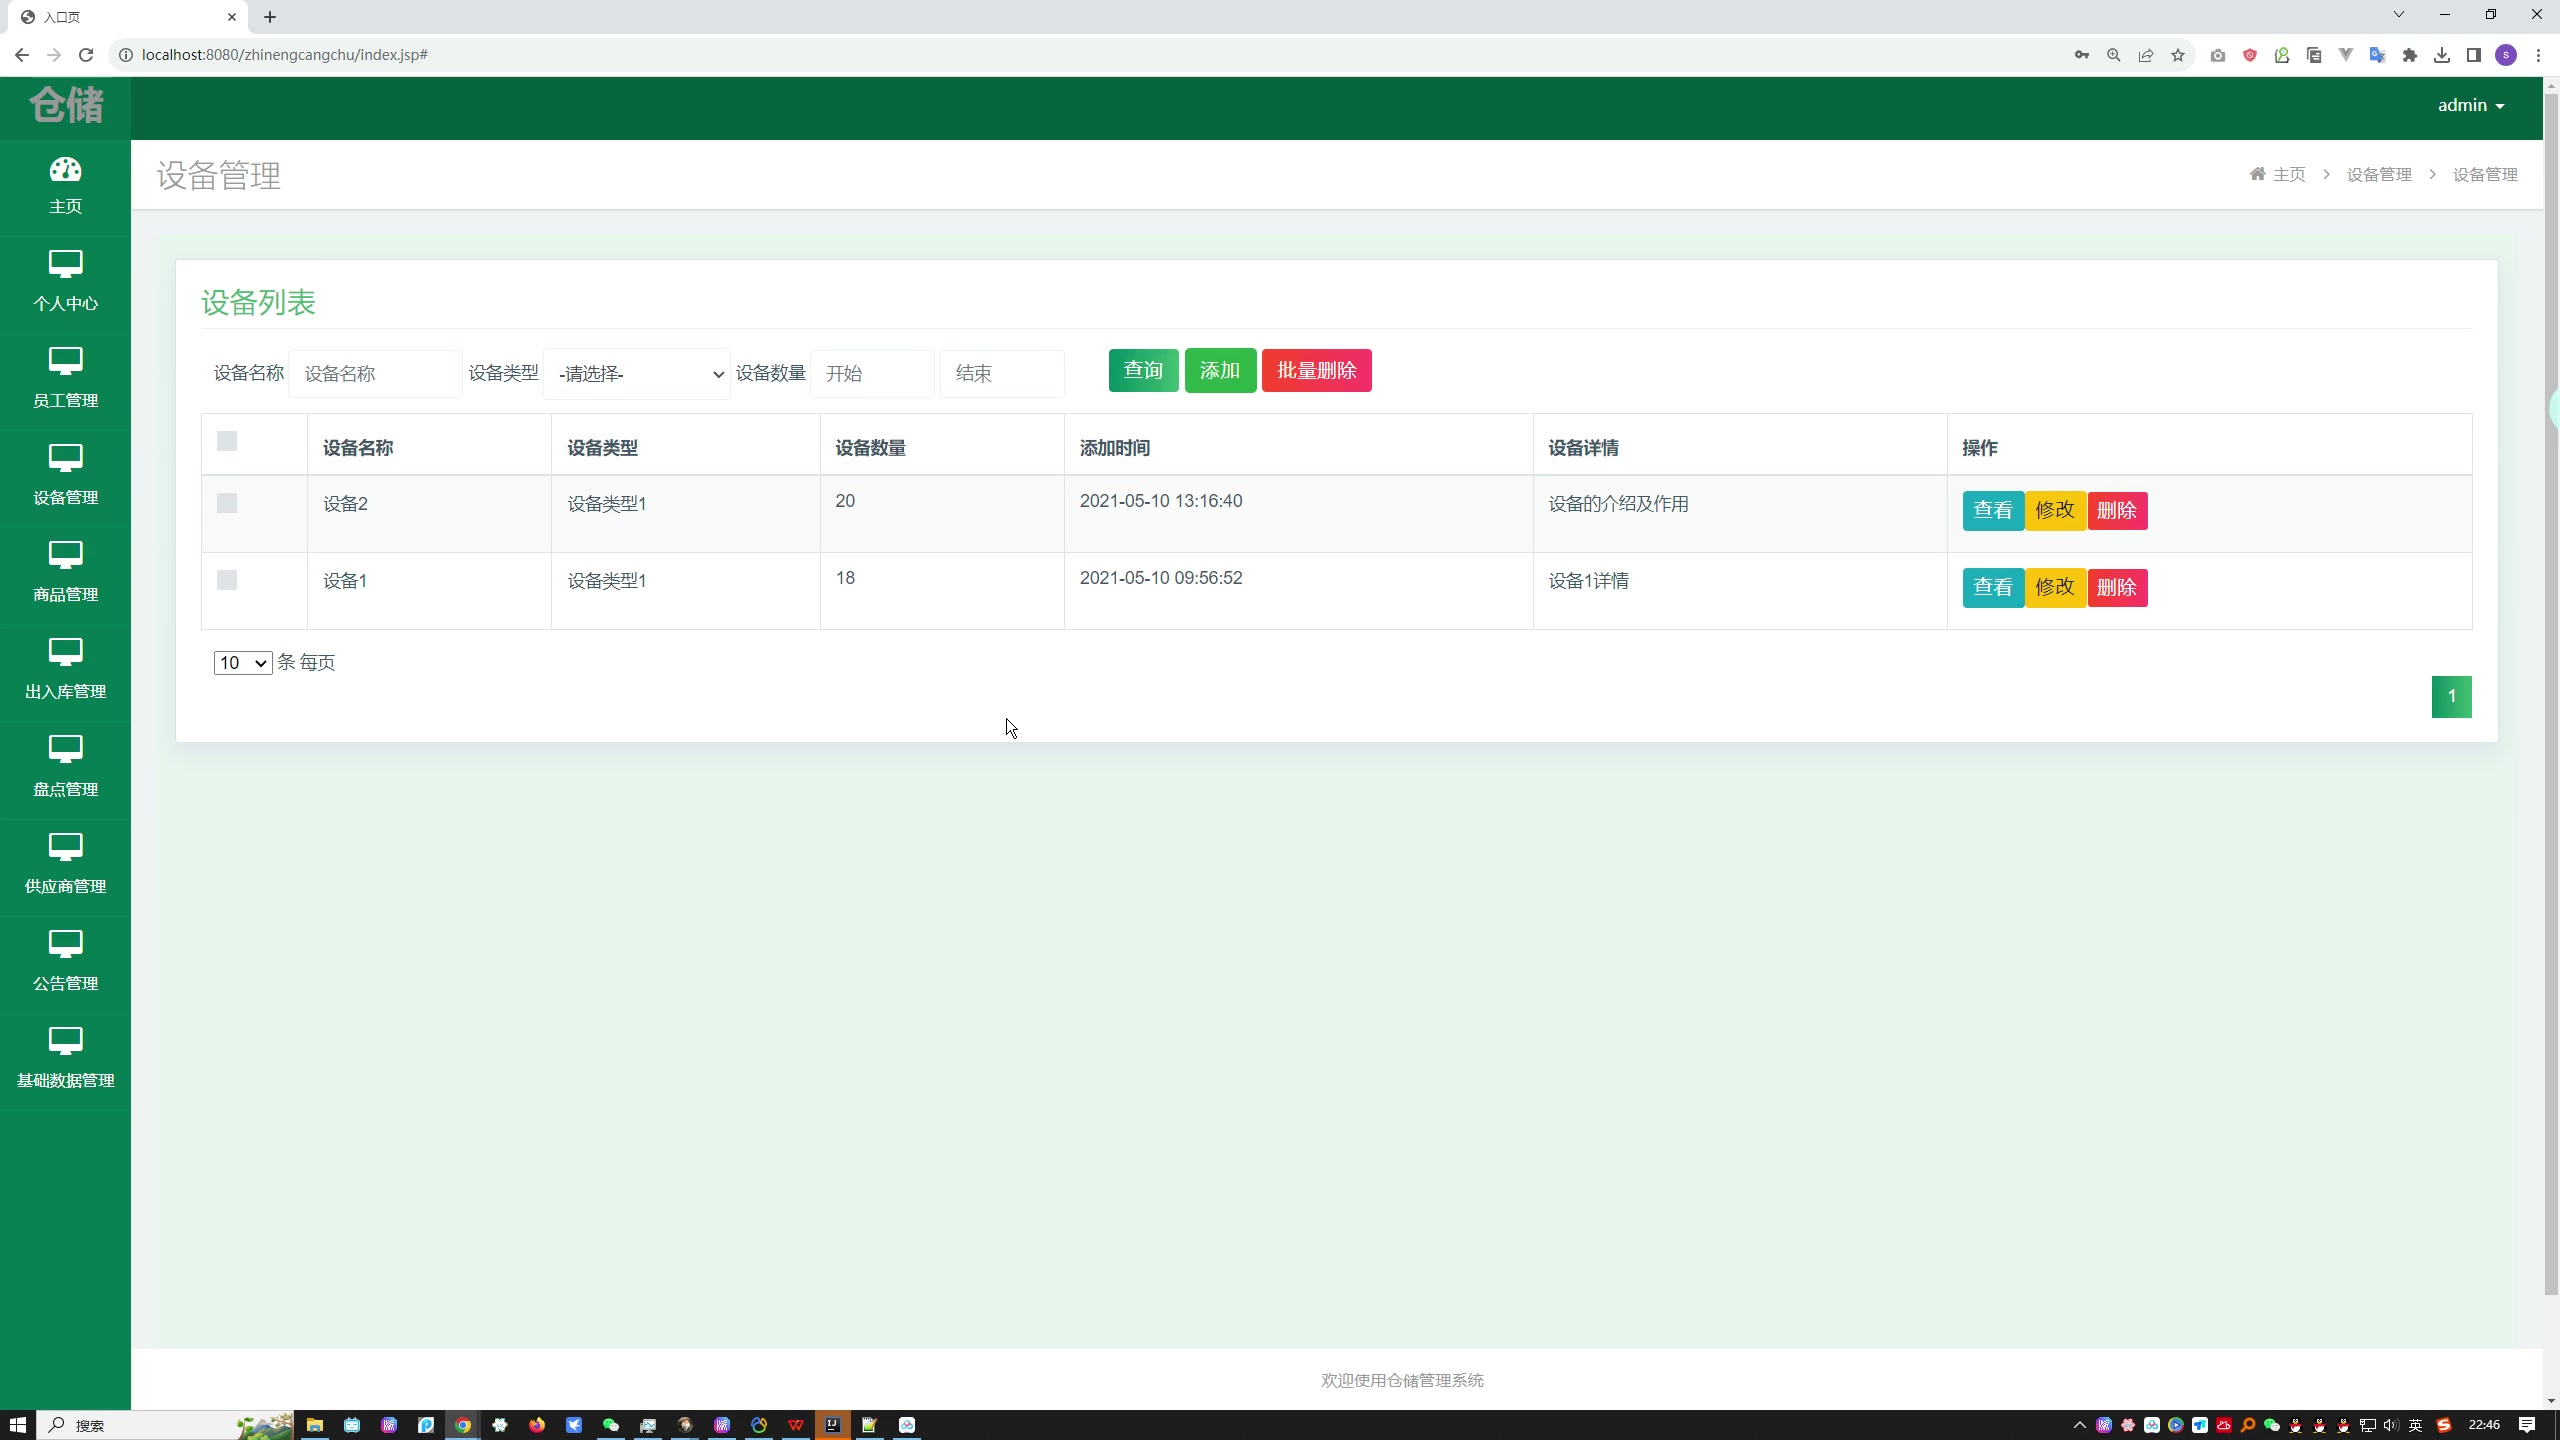This screenshot has width=2560, height=1440.
Task: Open 商品管理 monitor icon in sidebar
Action: point(65,555)
